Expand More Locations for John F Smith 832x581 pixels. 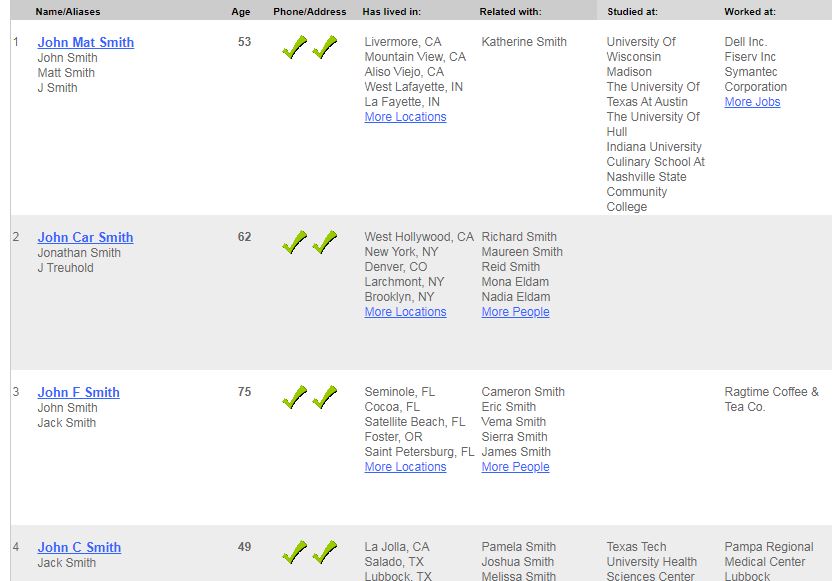(405, 467)
